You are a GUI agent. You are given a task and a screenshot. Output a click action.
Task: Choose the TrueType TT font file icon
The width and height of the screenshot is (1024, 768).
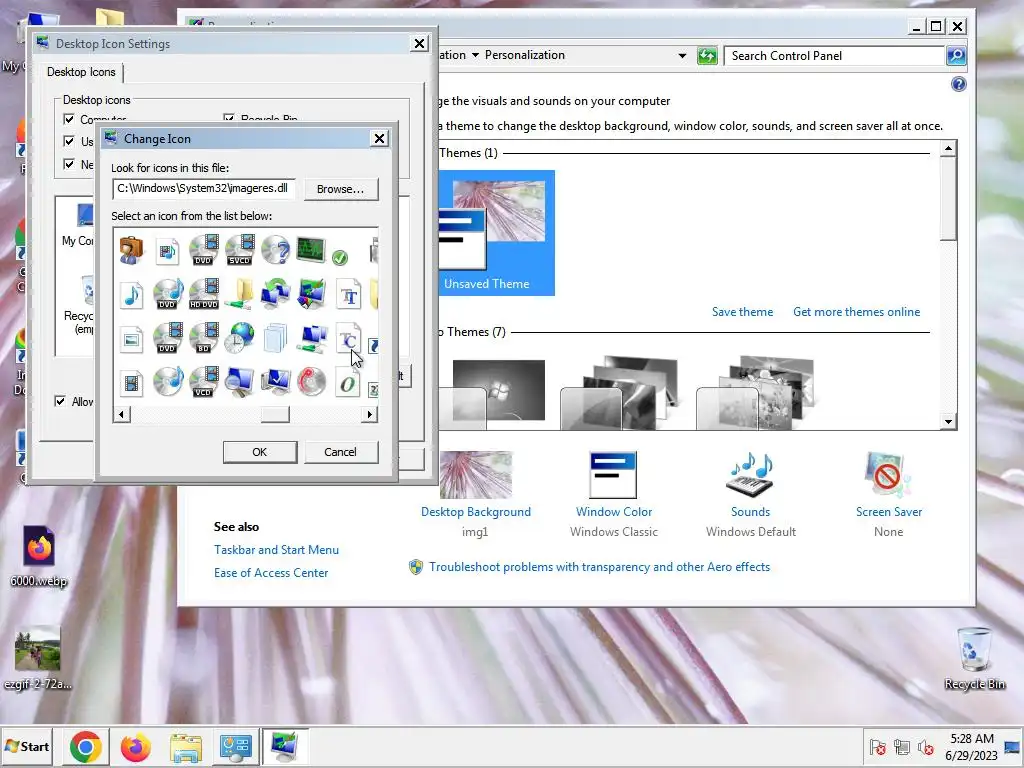348,295
